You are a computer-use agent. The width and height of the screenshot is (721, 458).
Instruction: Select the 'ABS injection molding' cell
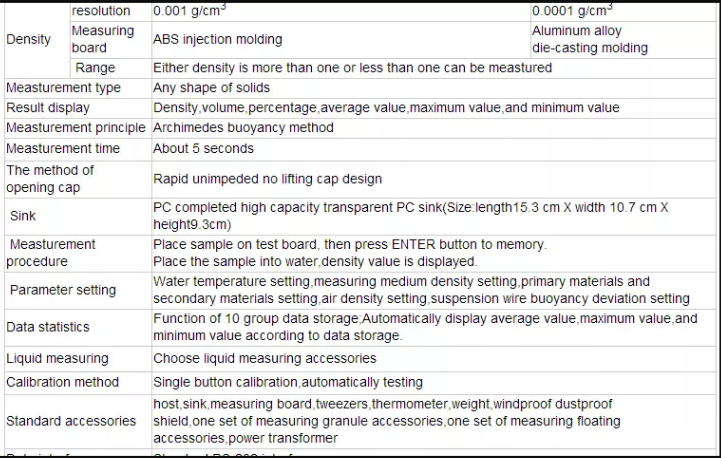click(x=217, y=40)
